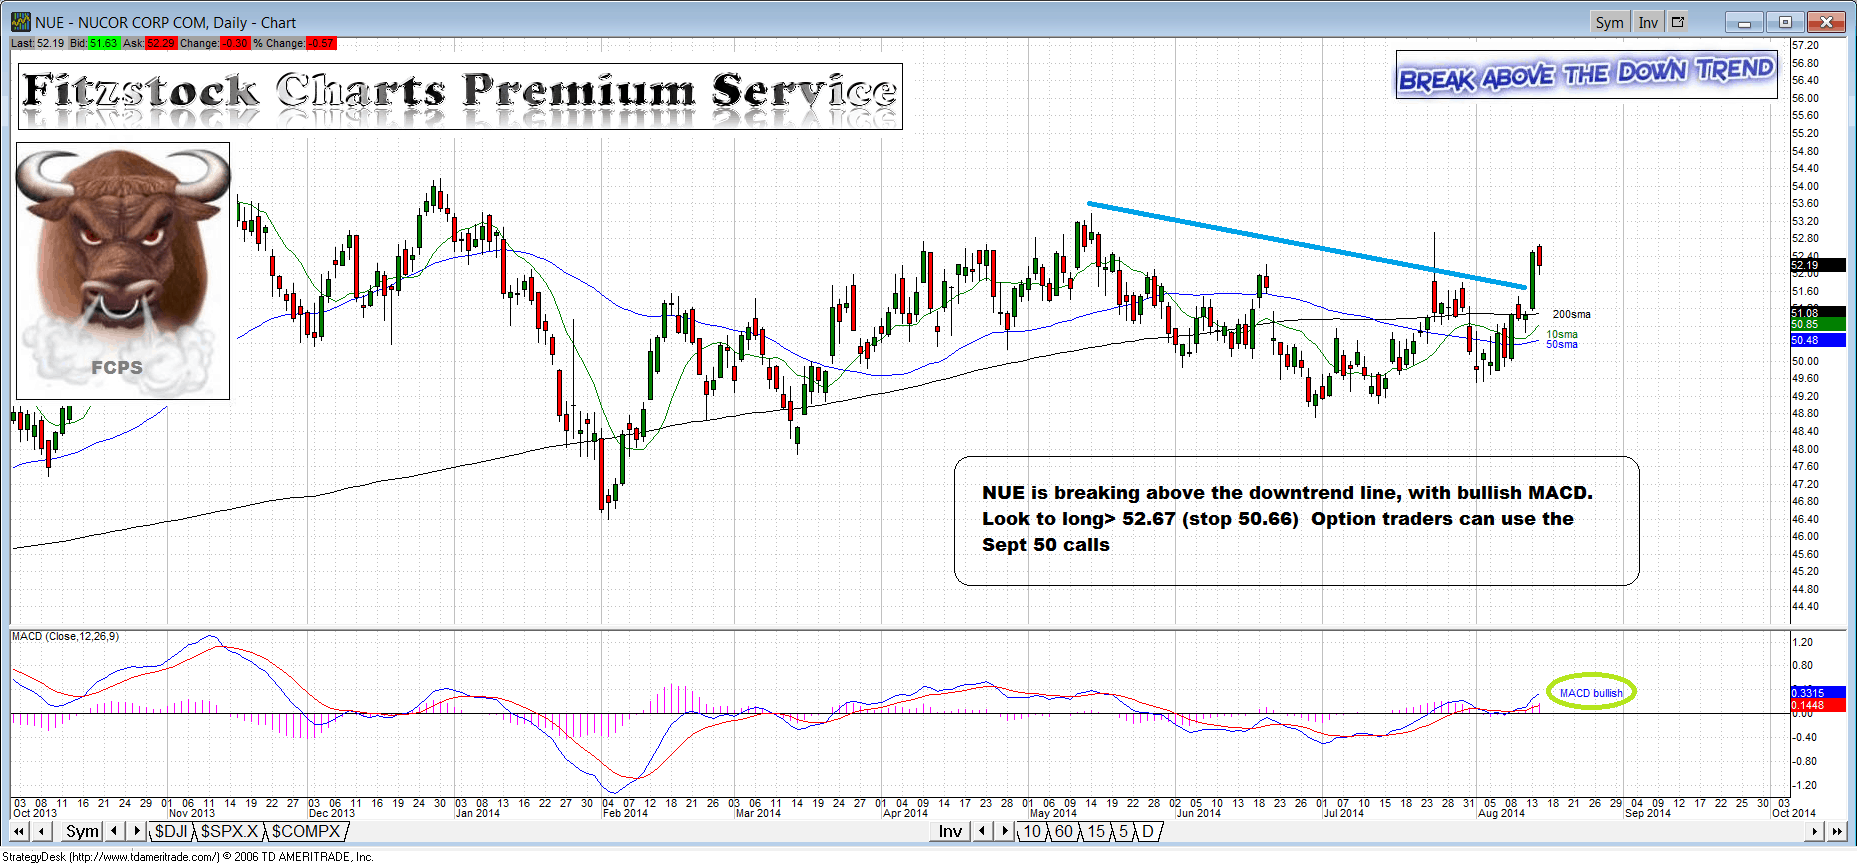Click the left arrow beside bottom Sym
1857x863 pixels.
click(114, 831)
